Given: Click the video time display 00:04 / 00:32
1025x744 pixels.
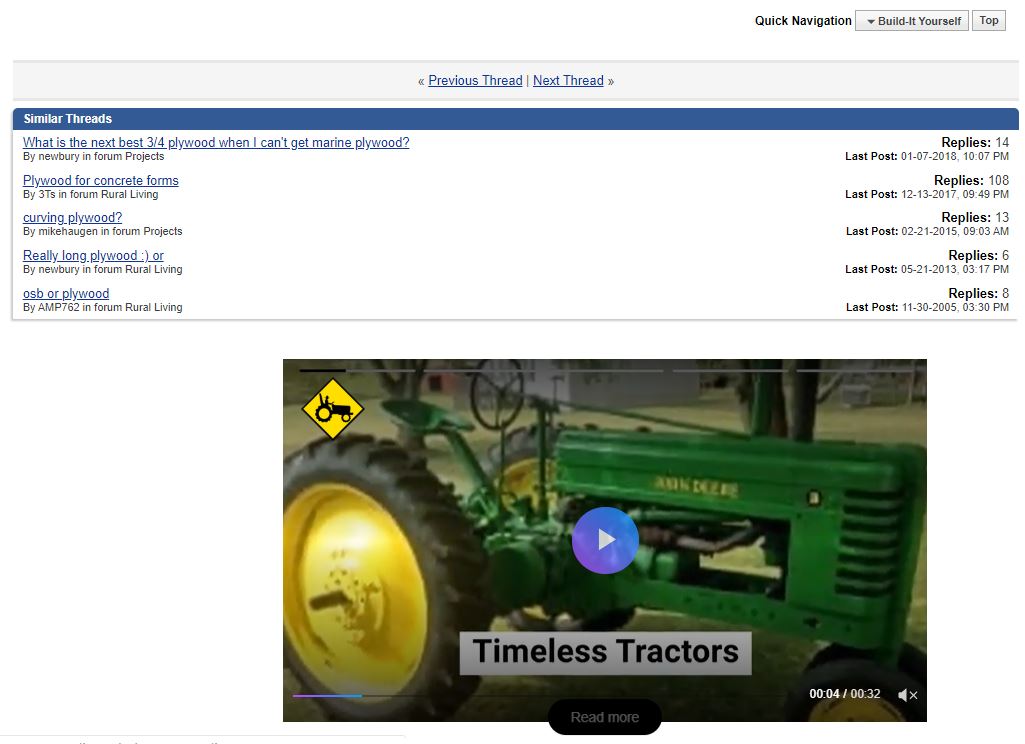Looking at the screenshot, I should pos(844,694).
